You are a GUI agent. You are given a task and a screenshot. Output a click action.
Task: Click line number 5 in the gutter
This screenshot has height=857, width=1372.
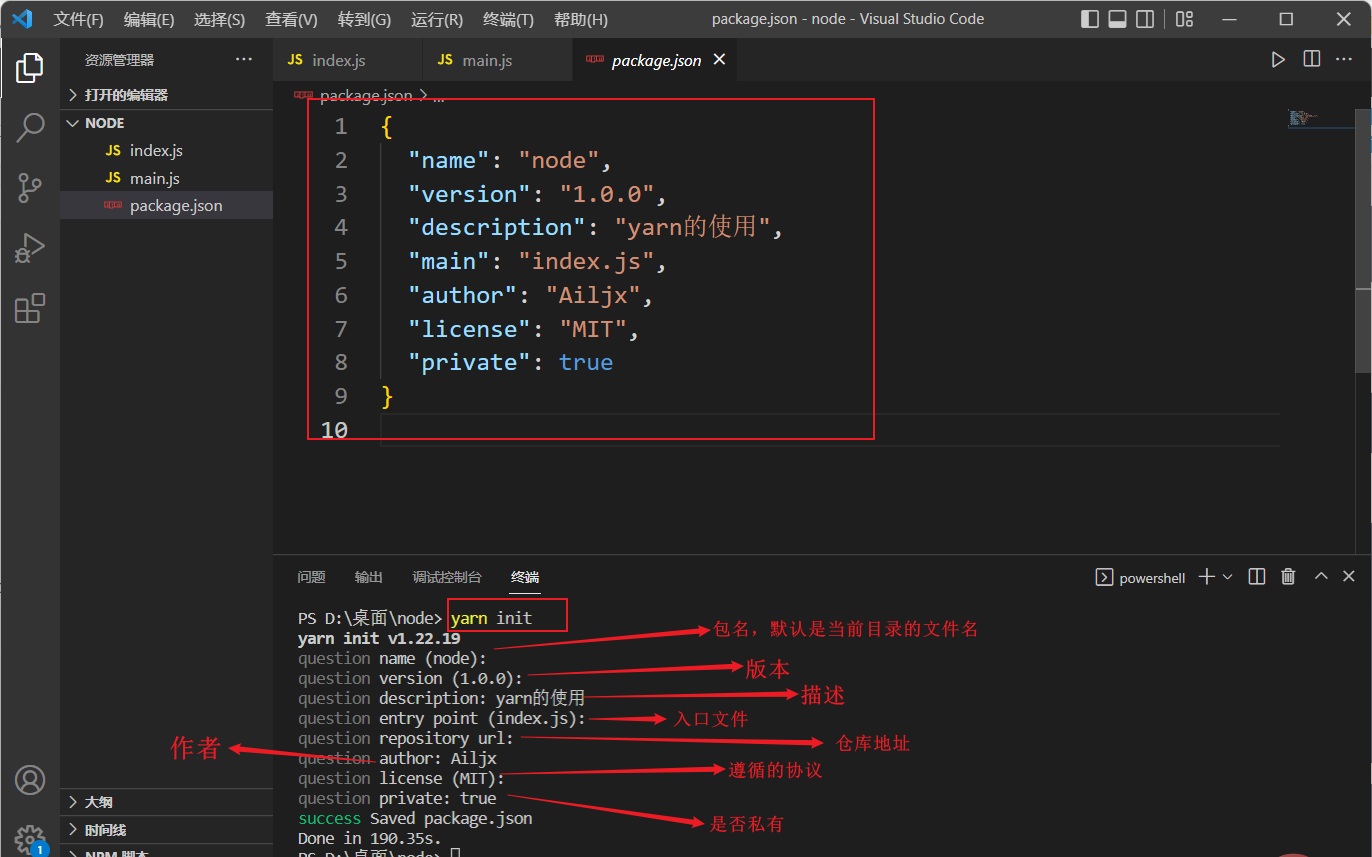tap(341, 261)
